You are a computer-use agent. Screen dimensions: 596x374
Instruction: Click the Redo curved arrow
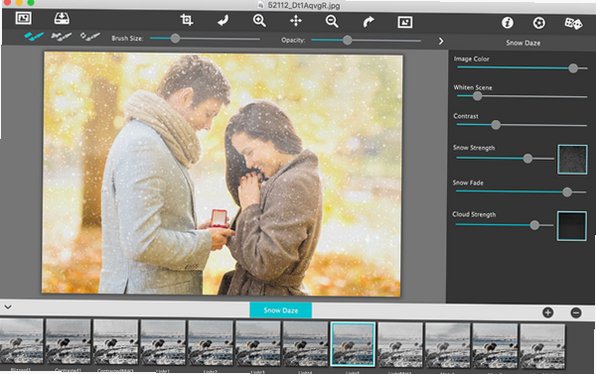368,22
